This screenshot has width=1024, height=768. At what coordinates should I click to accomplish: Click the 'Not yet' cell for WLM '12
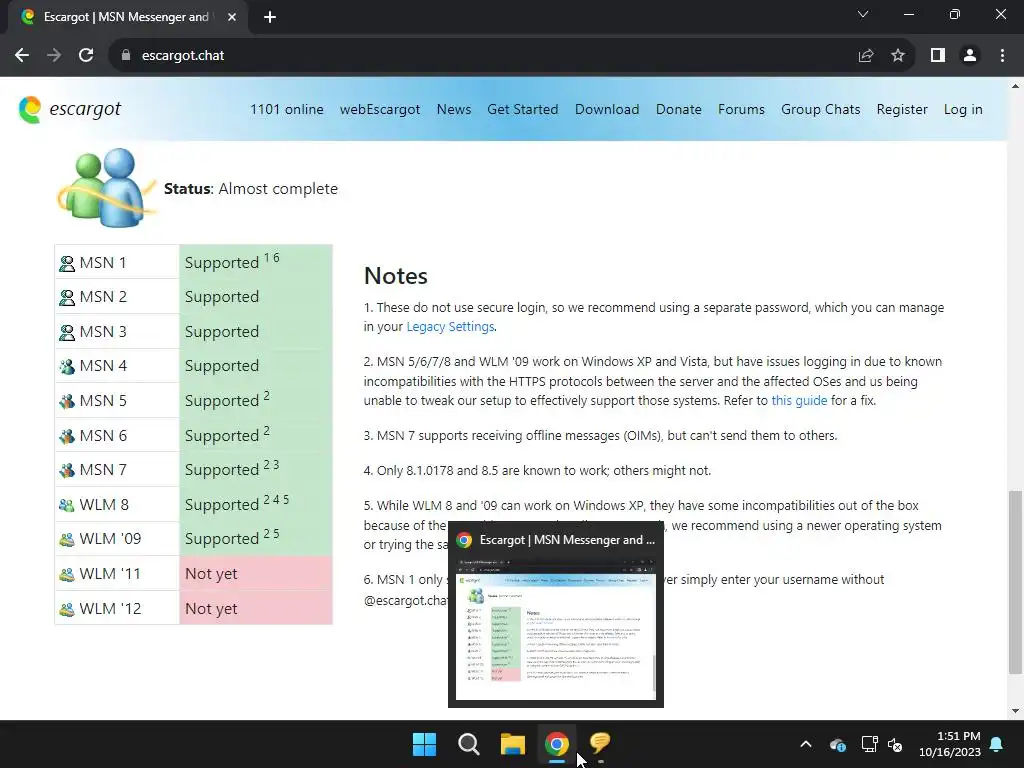(x=256, y=608)
